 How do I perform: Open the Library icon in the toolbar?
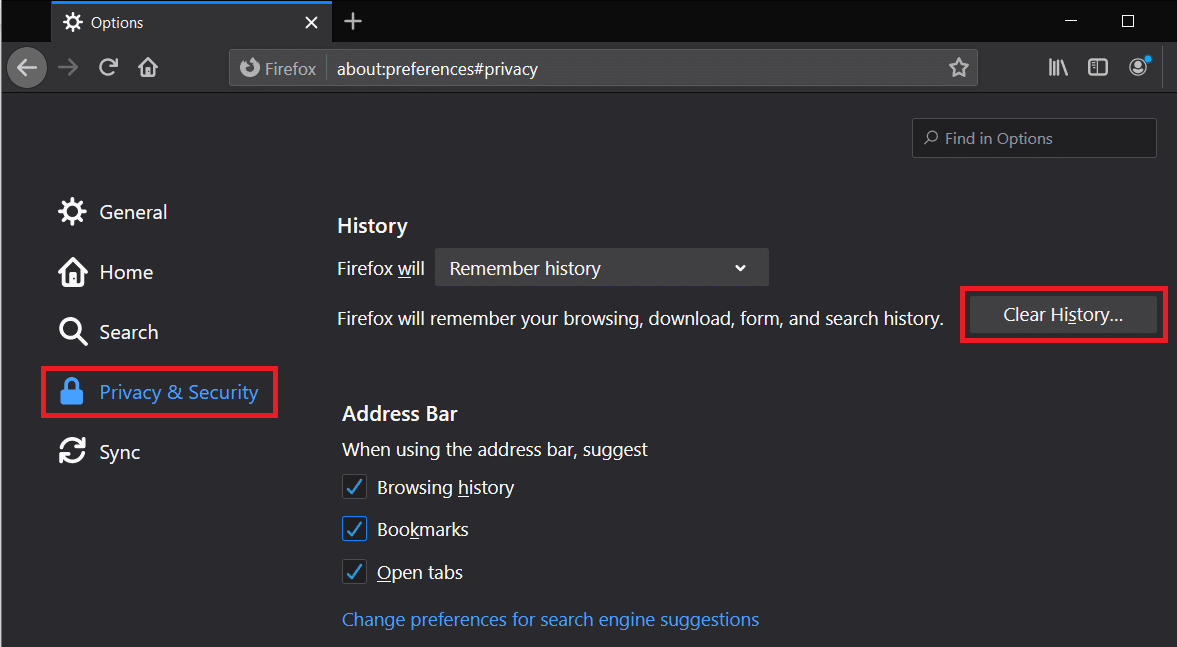coord(1058,68)
